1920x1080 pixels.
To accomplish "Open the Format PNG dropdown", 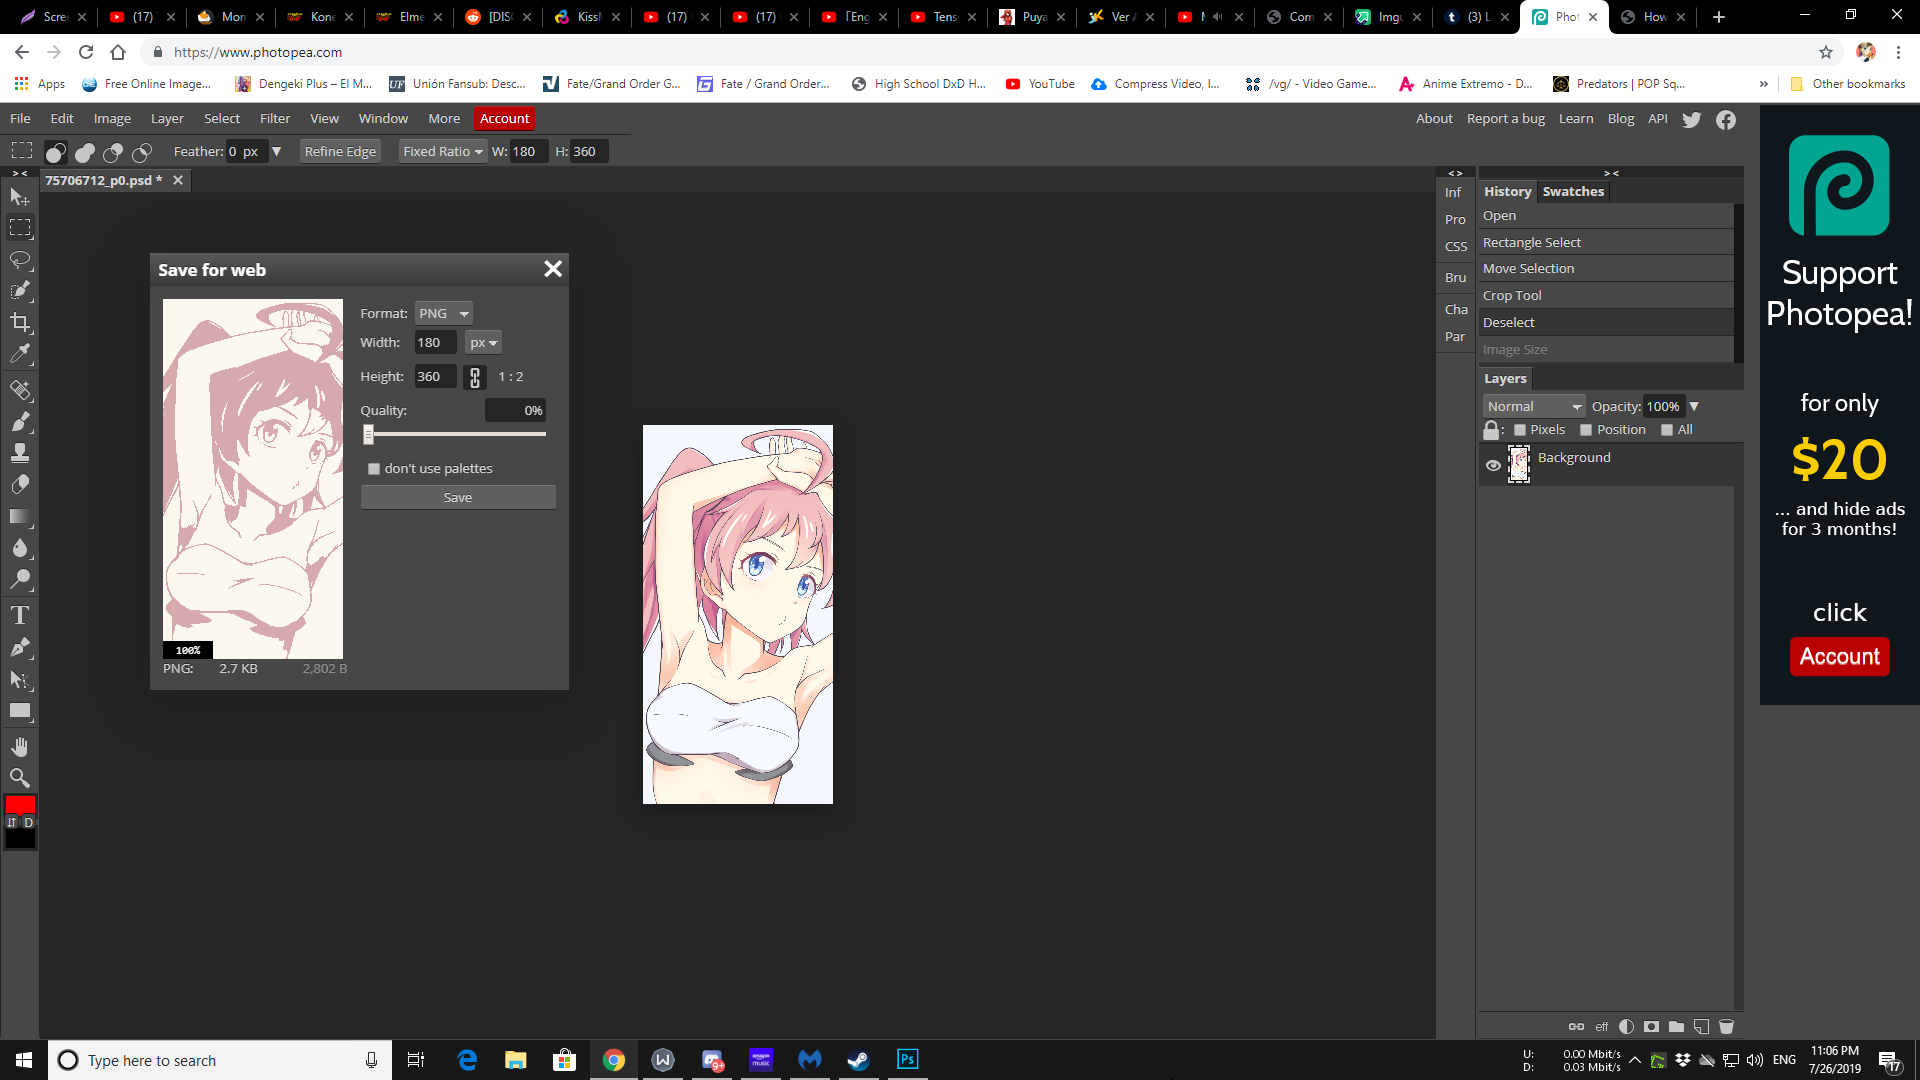I will pos(443,313).
